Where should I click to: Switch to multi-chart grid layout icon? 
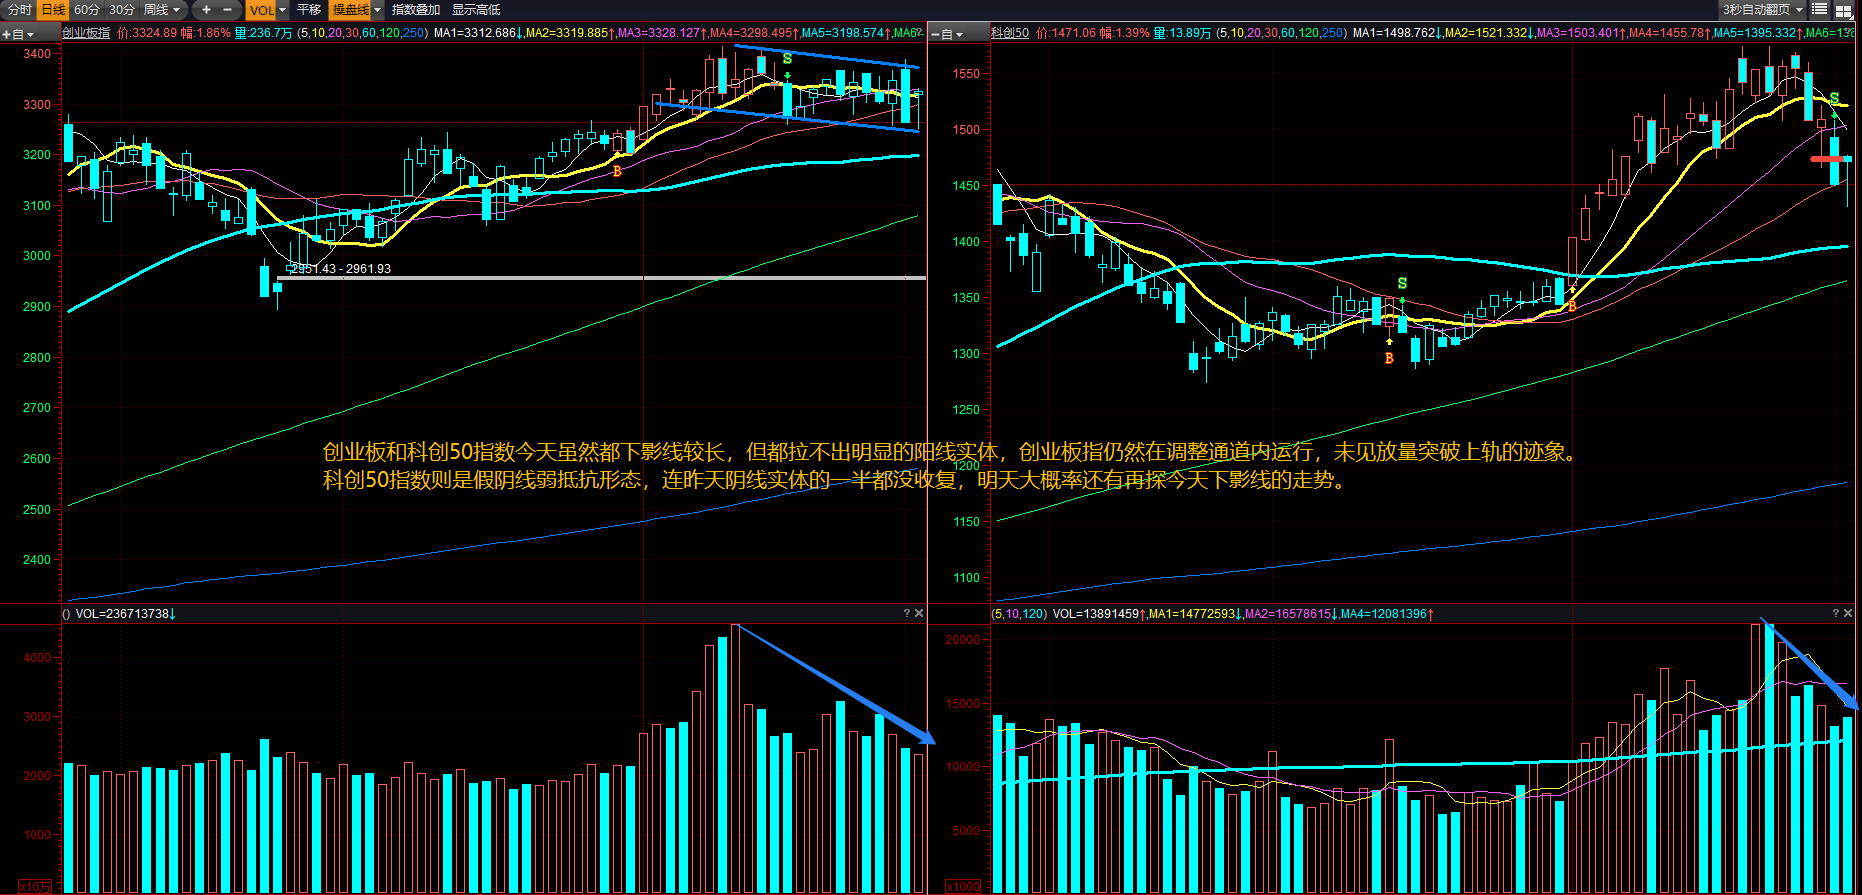(1842, 10)
